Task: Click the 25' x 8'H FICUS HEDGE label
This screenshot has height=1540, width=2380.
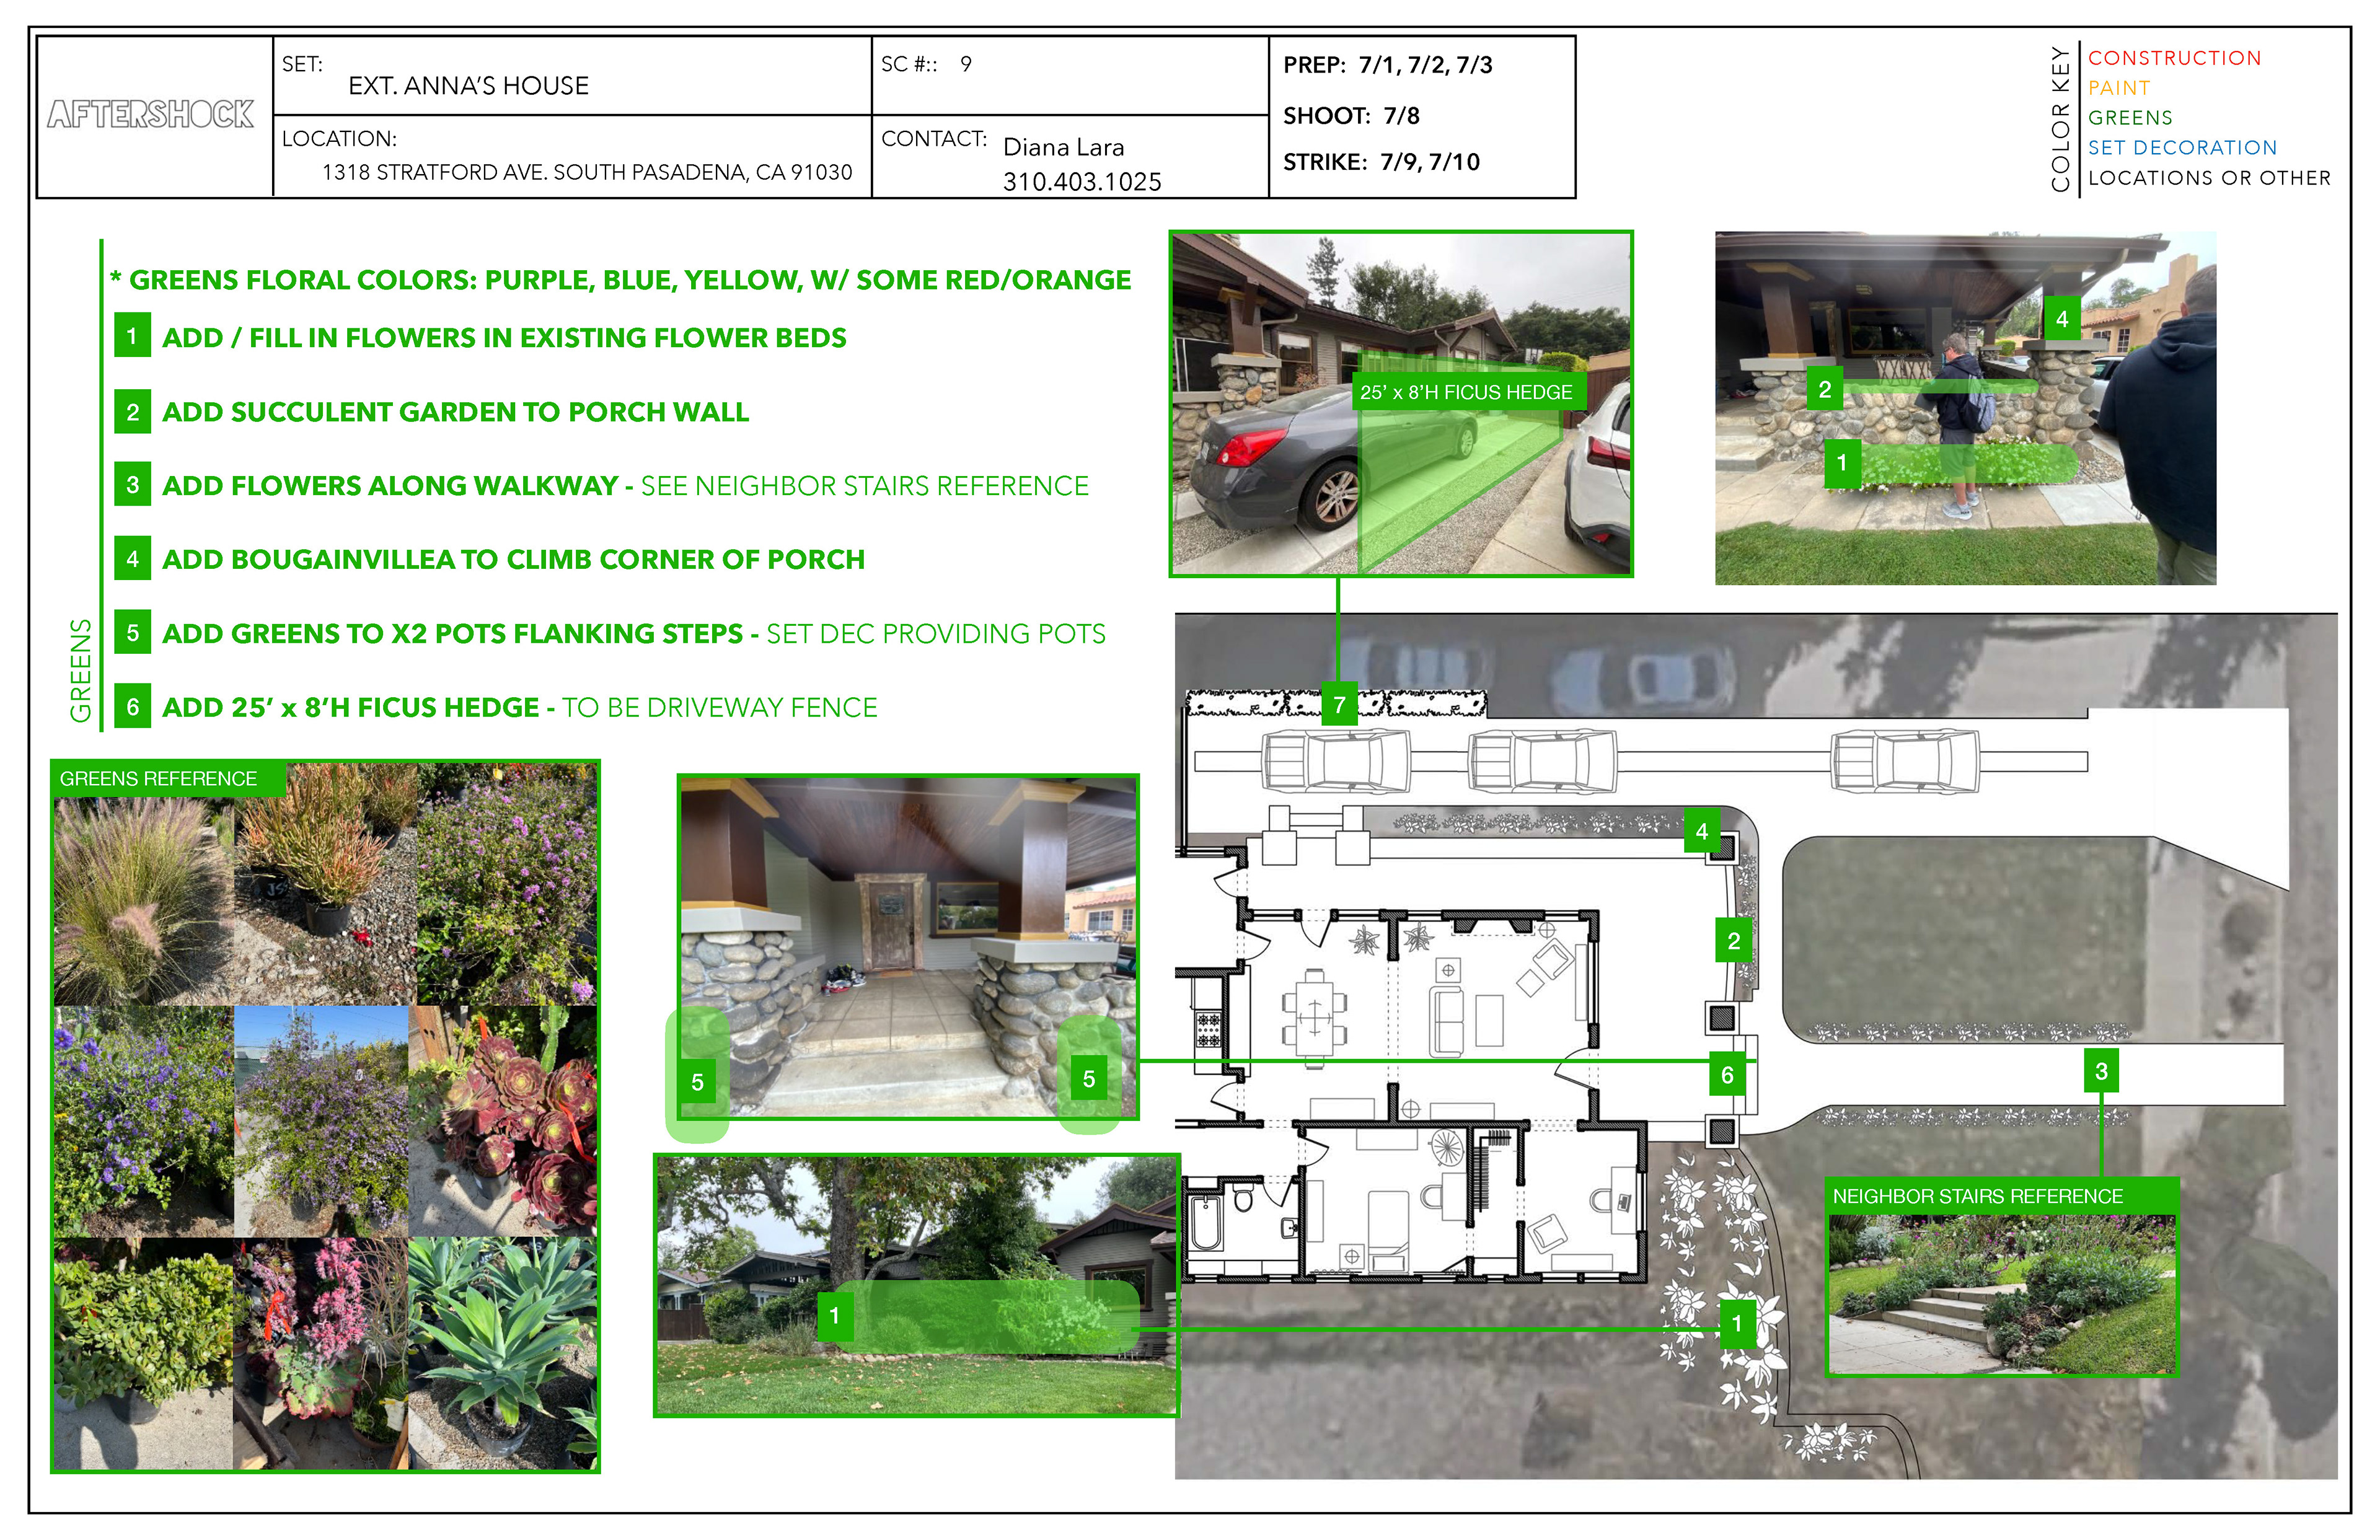Action: tap(1466, 392)
